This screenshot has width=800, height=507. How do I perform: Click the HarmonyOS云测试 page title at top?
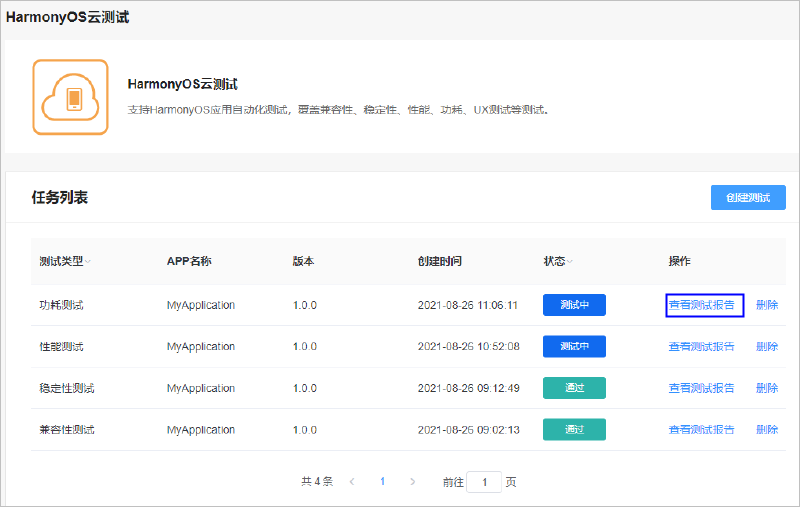67,17
